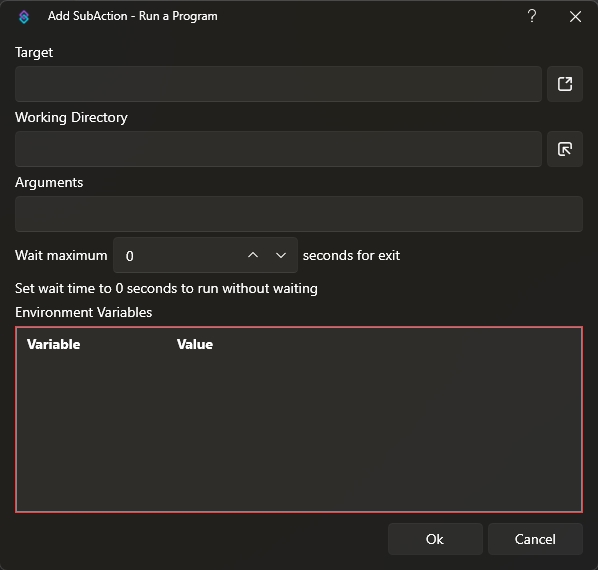Click inside the Environment Variables list
This screenshot has height=570, width=598.
299,419
